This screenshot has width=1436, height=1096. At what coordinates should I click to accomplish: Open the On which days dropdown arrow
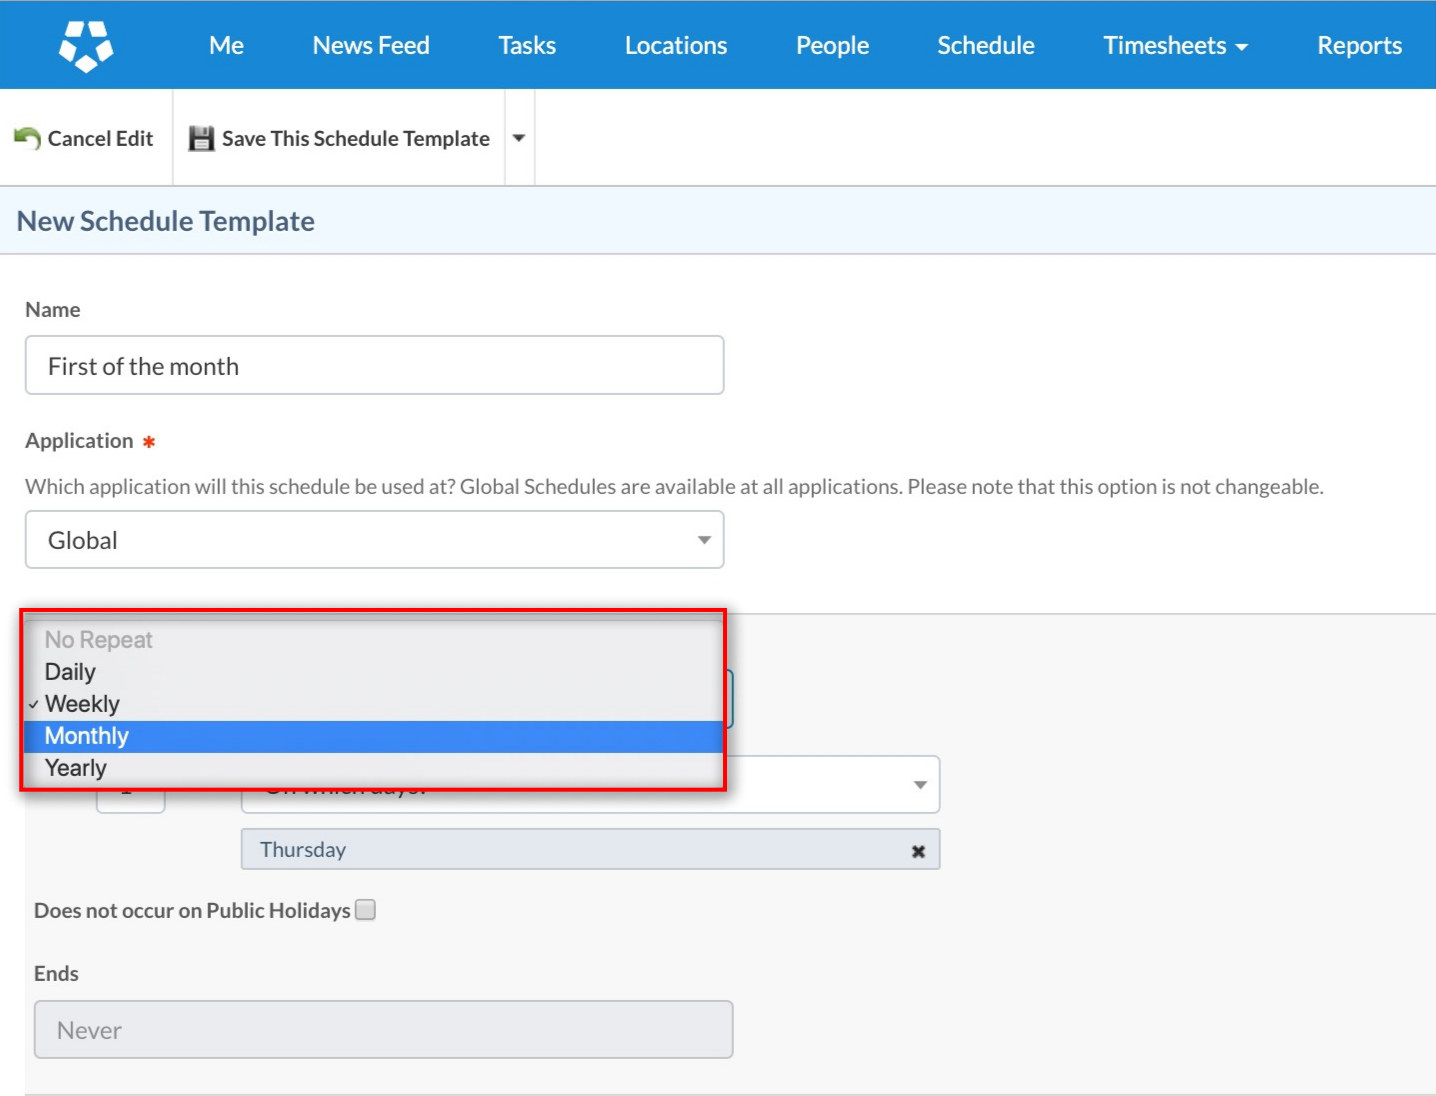[919, 785]
